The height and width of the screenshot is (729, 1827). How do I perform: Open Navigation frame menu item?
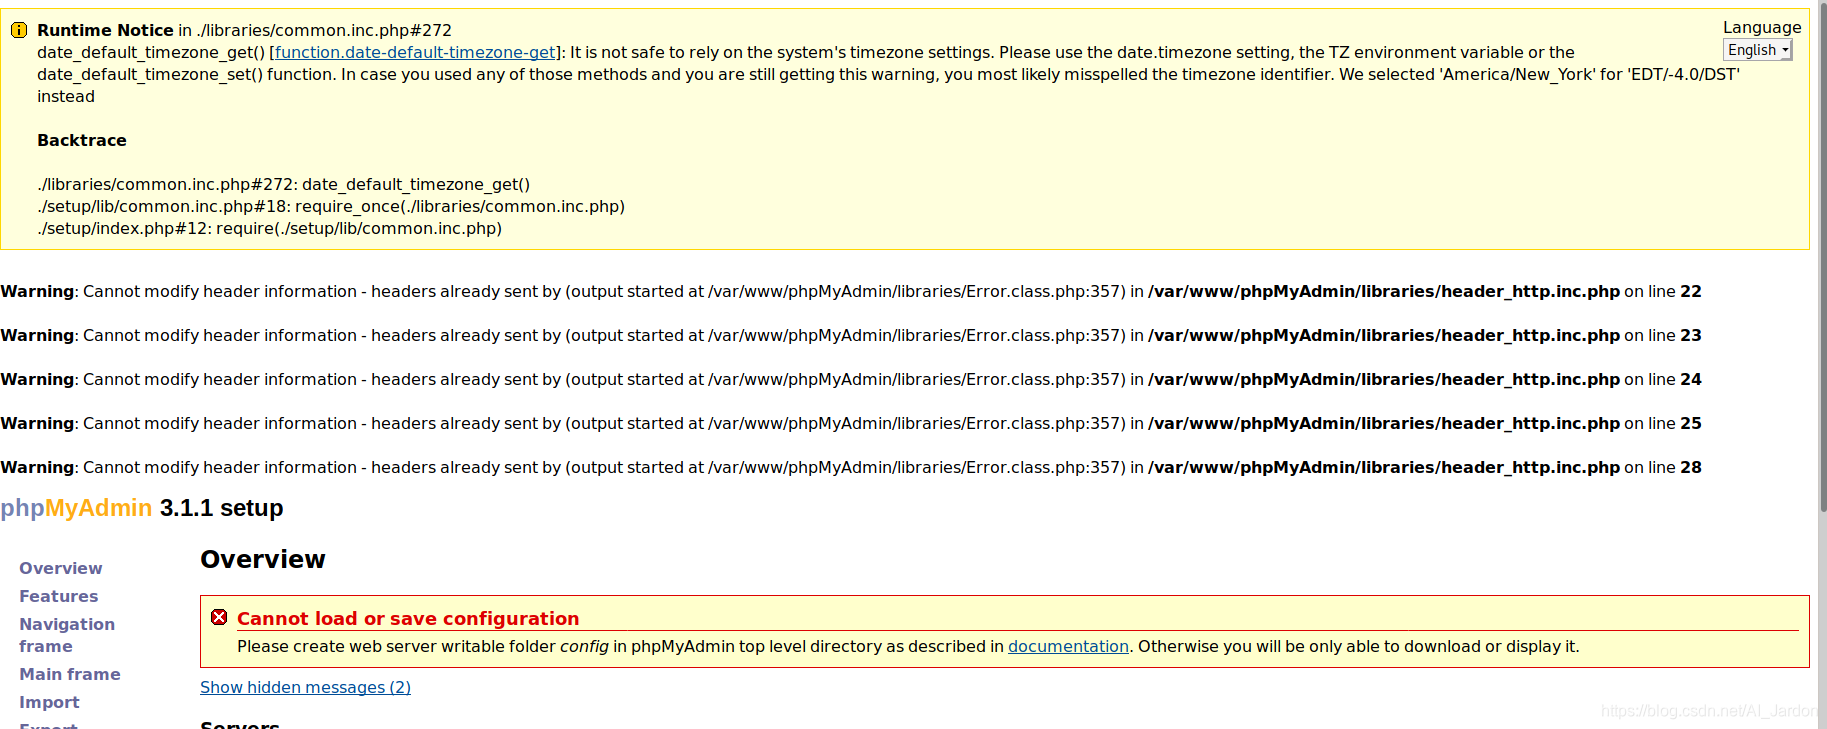[x=67, y=635]
